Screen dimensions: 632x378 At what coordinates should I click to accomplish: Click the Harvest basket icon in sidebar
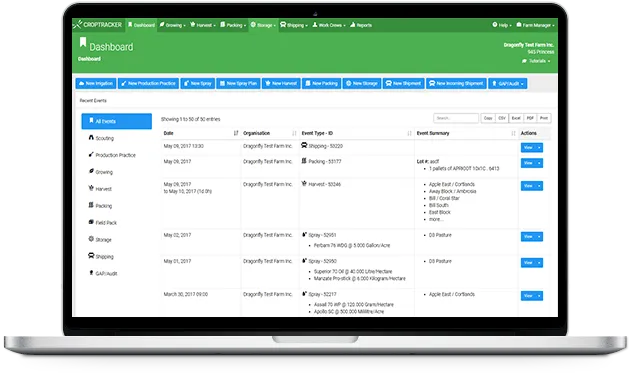coord(91,188)
